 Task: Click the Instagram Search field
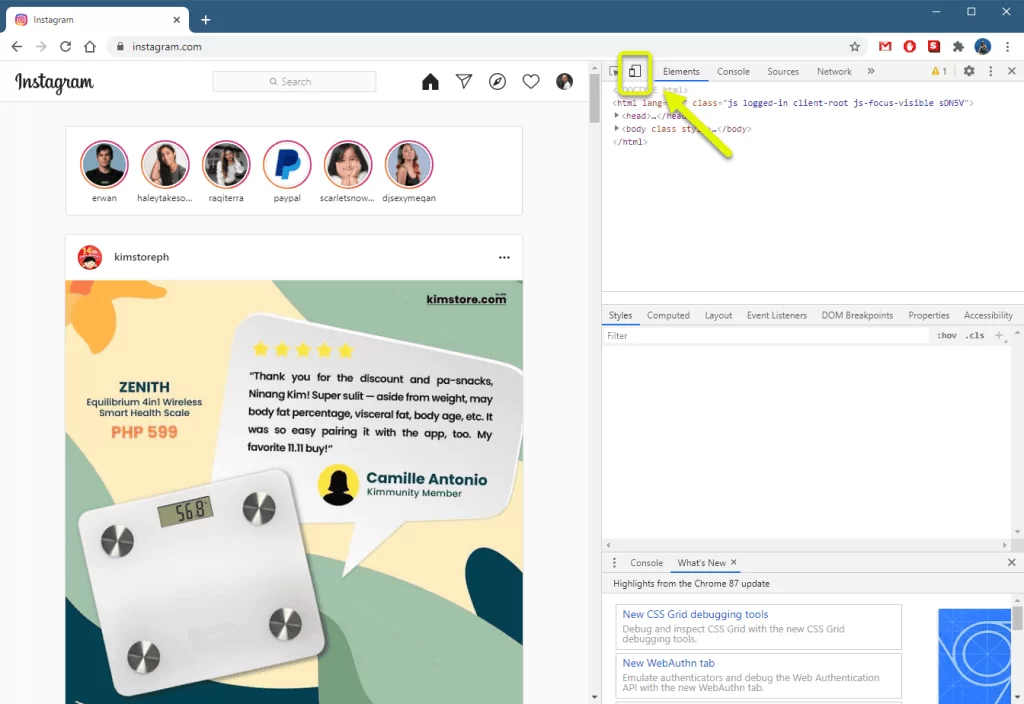[294, 82]
